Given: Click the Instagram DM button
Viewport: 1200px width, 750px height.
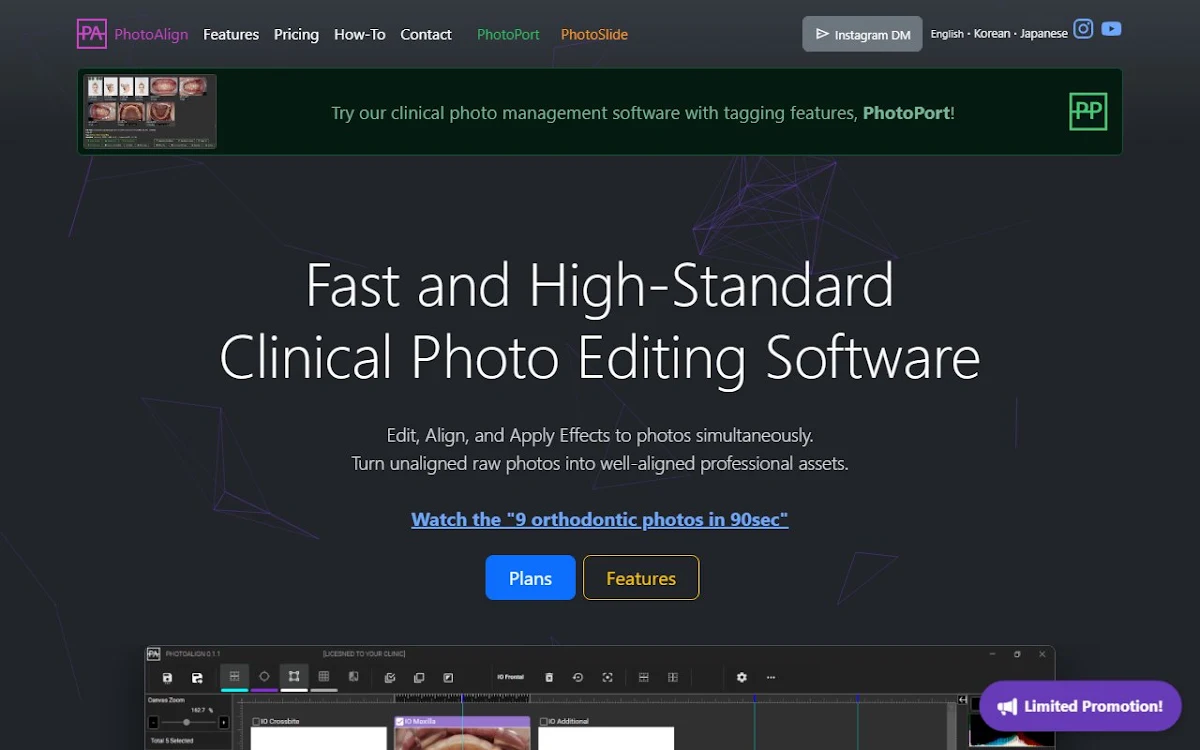Looking at the screenshot, I should (x=862, y=34).
